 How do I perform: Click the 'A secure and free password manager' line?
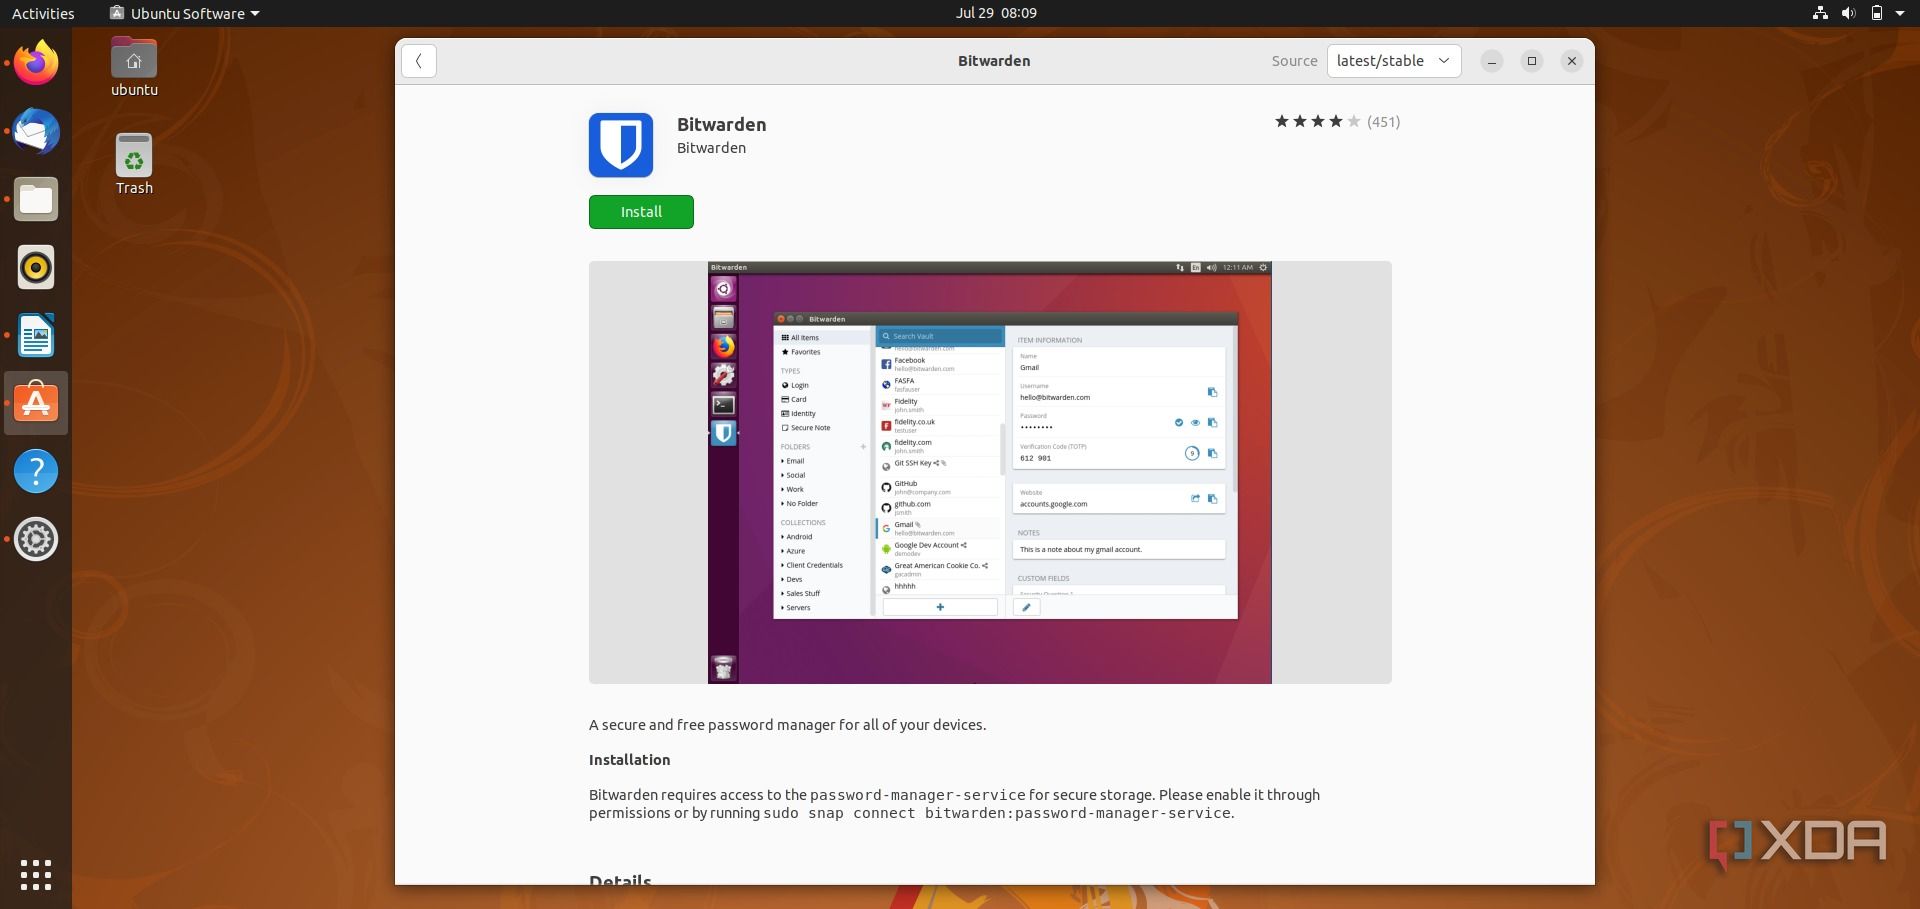(x=787, y=725)
